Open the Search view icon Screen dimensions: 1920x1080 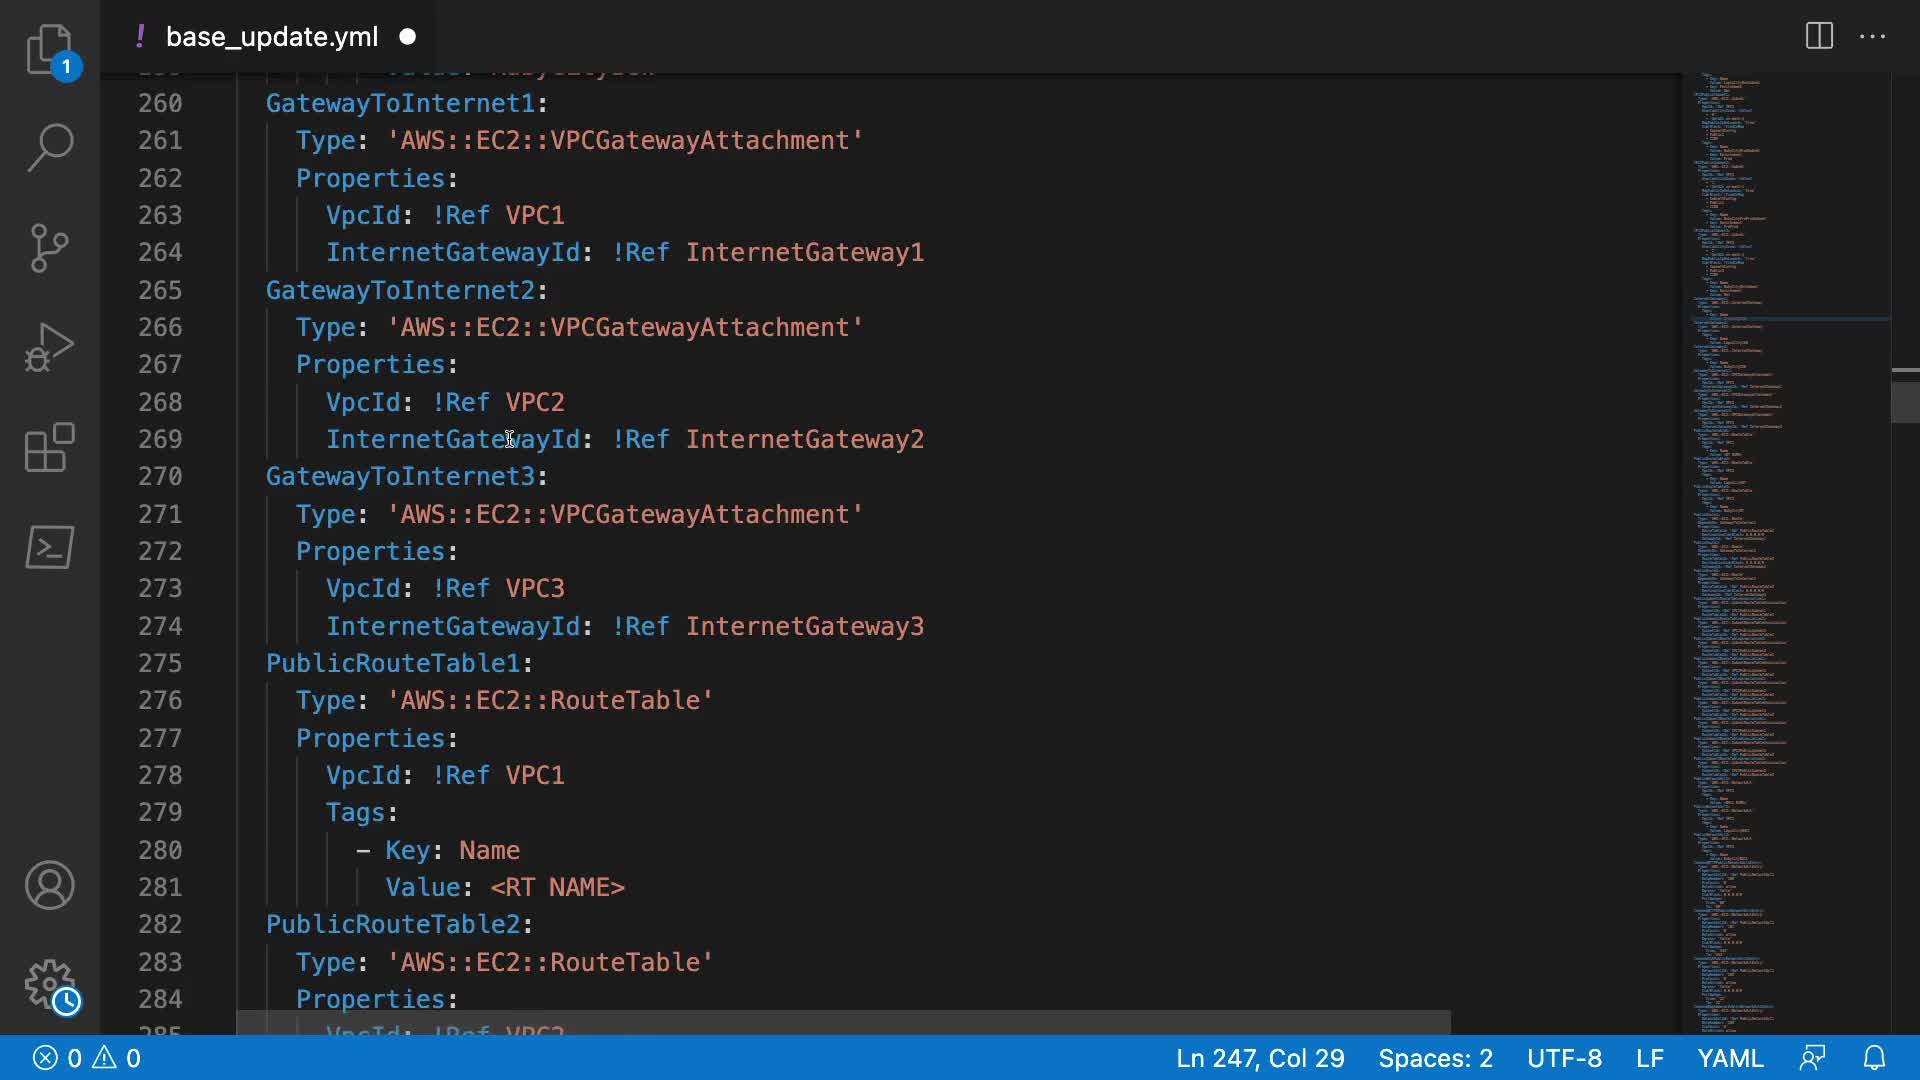(49, 148)
